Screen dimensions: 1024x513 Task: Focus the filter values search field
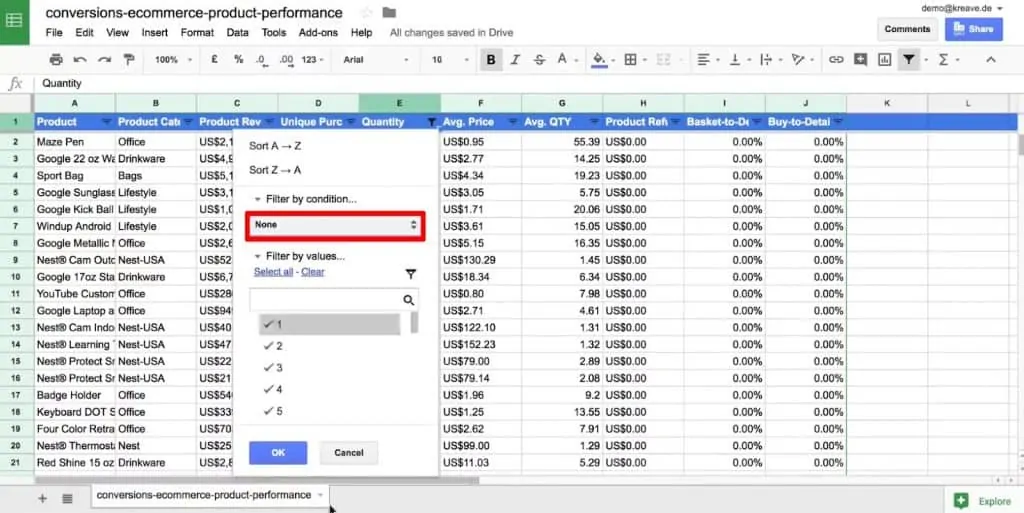pos(334,300)
